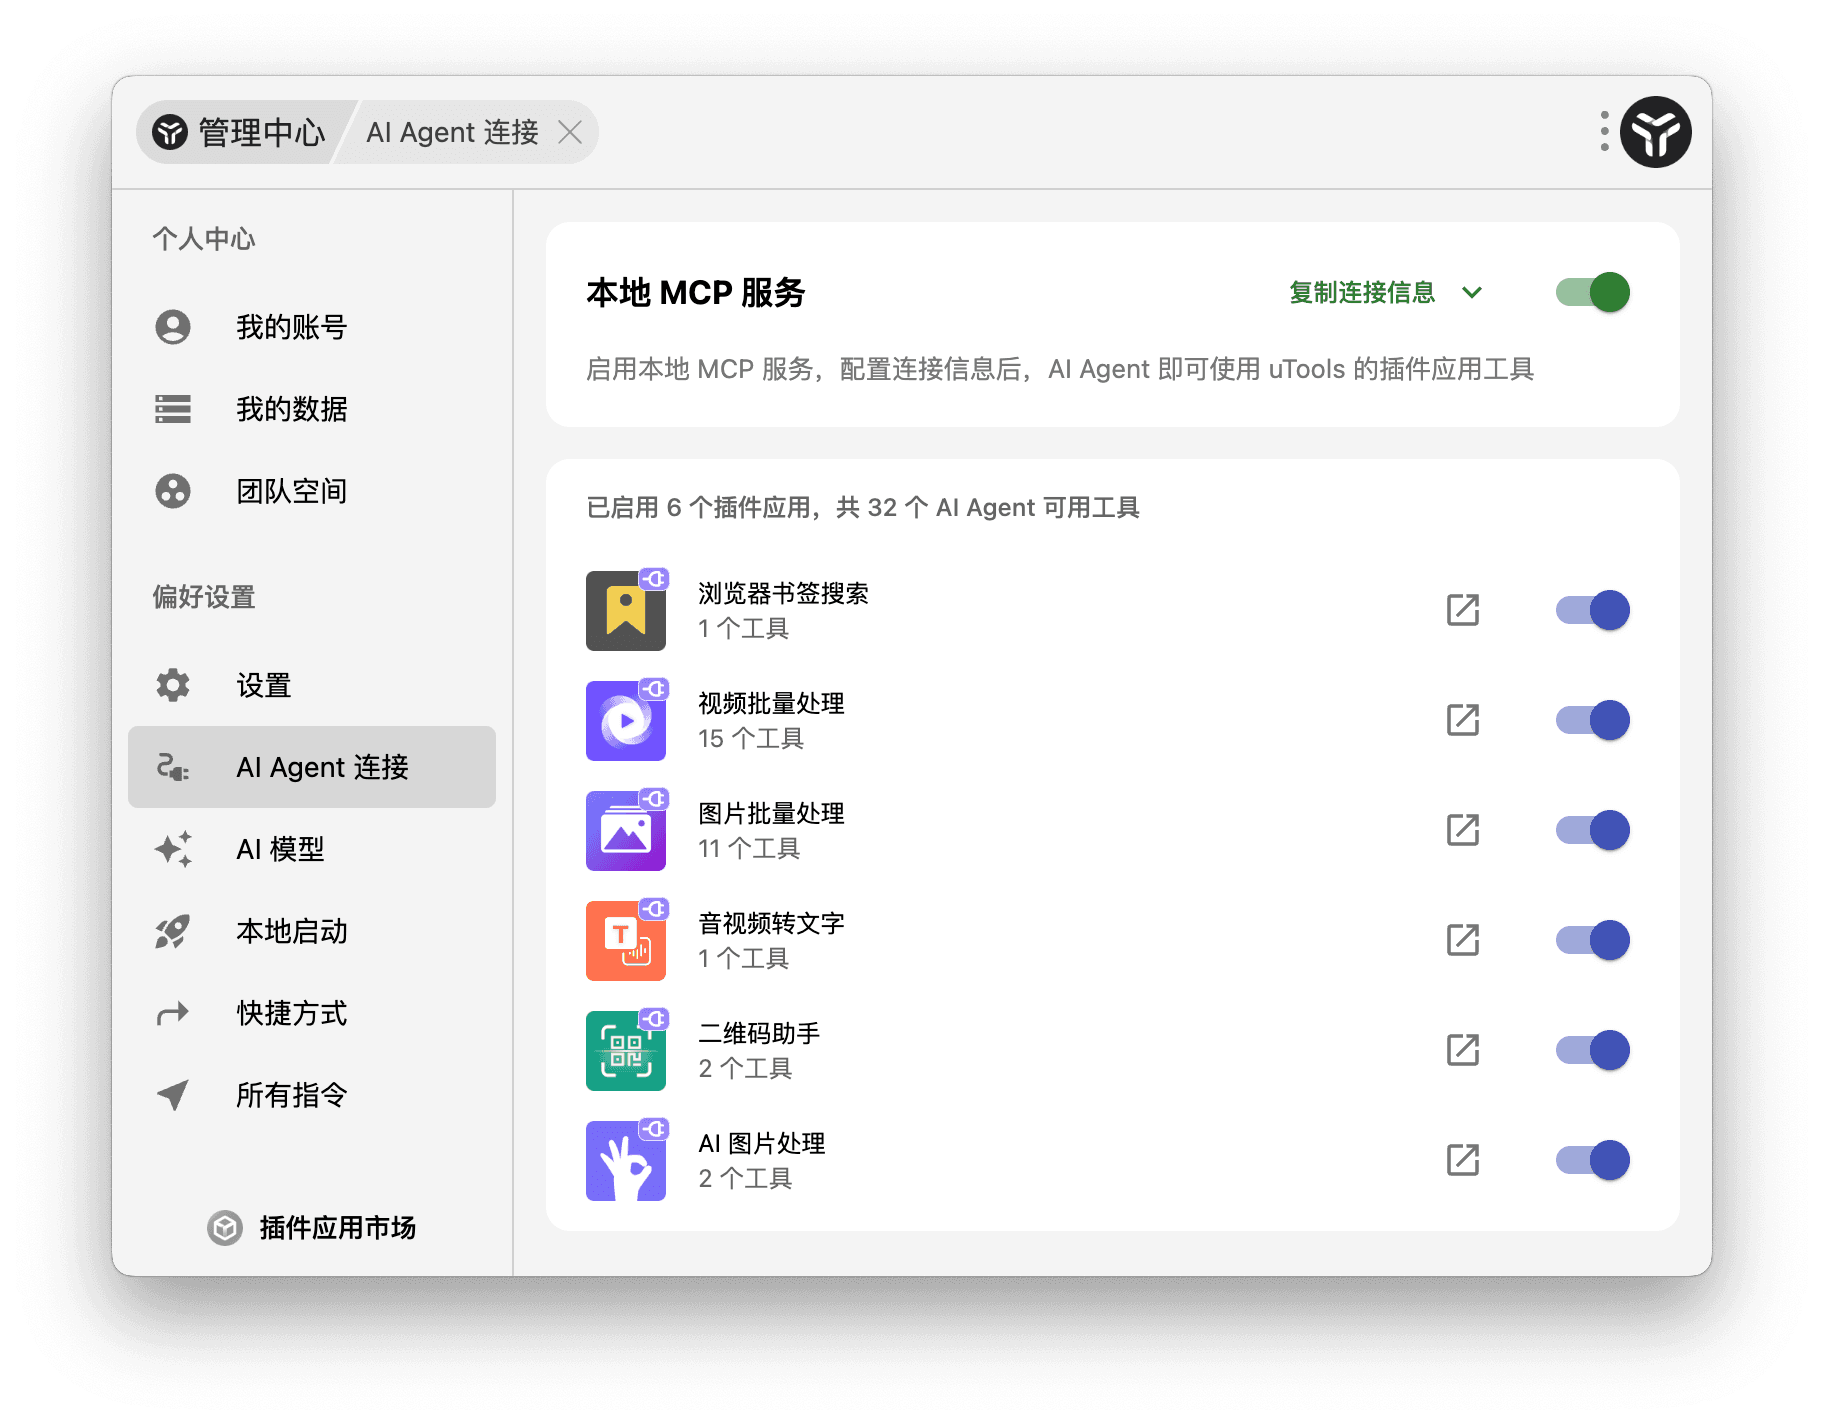Select AI 模型 in the sidebar menu

pos(279,849)
